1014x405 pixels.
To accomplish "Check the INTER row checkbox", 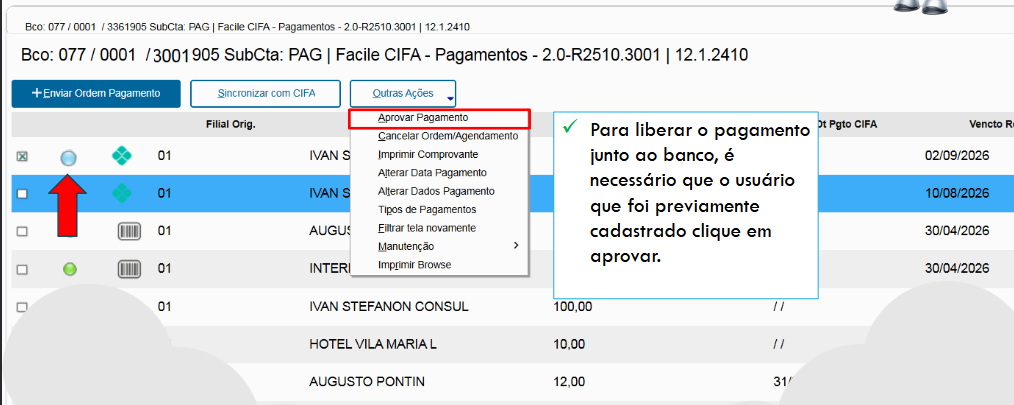I will [x=22, y=268].
